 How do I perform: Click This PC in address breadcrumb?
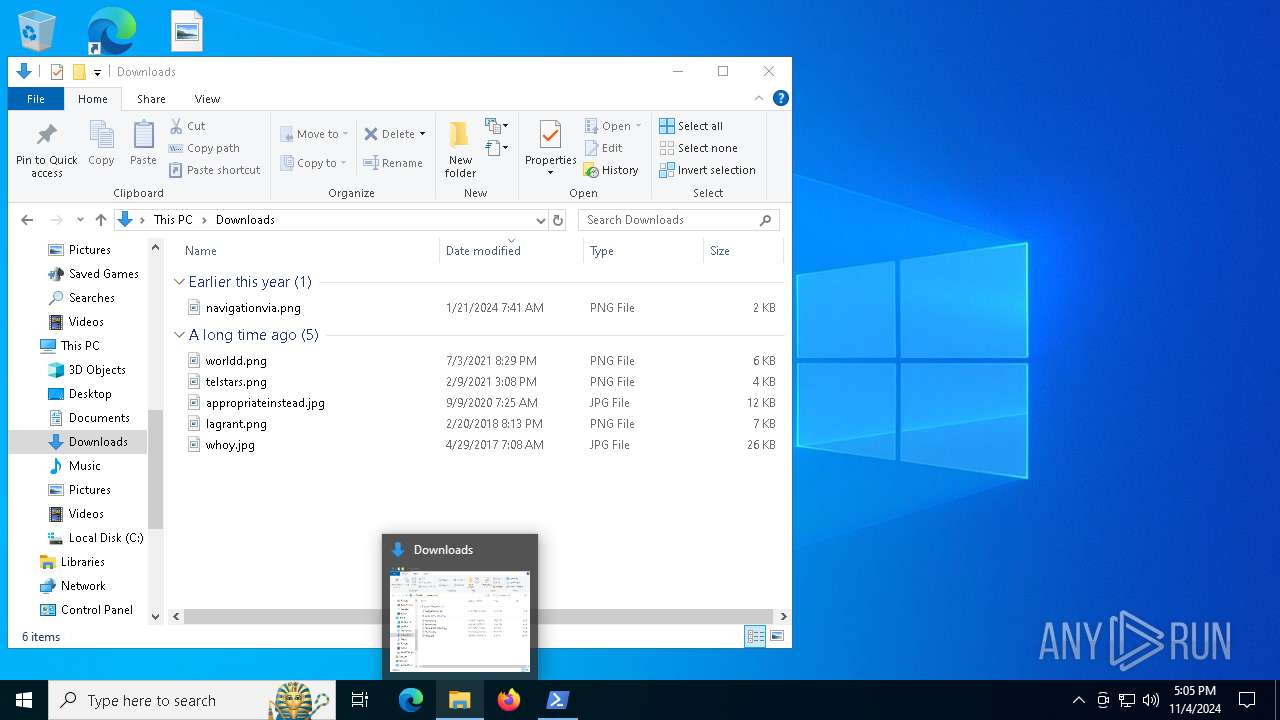coord(172,220)
